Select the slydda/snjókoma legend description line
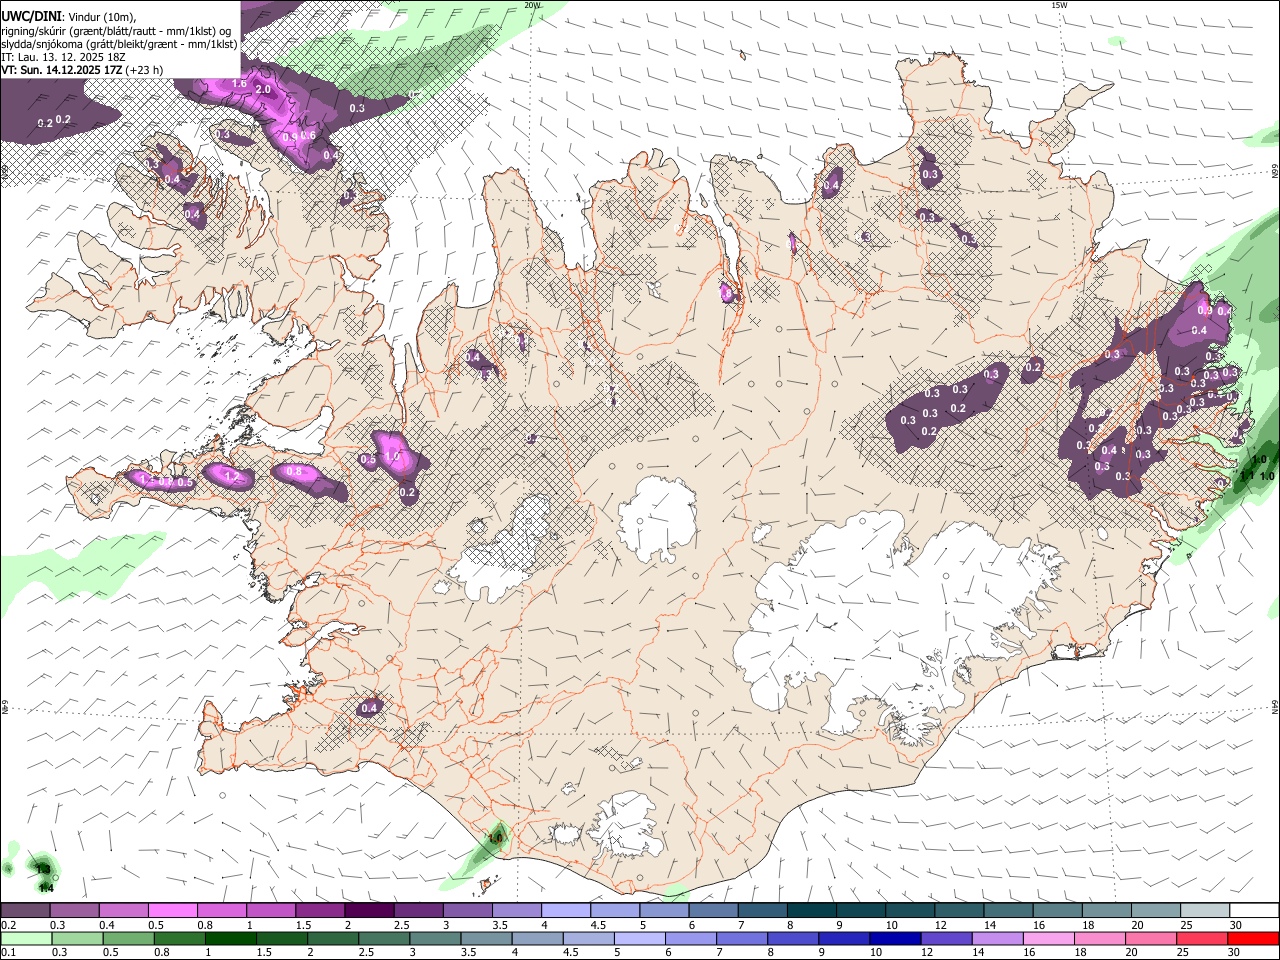This screenshot has width=1280, height=960. click(119, 44)
